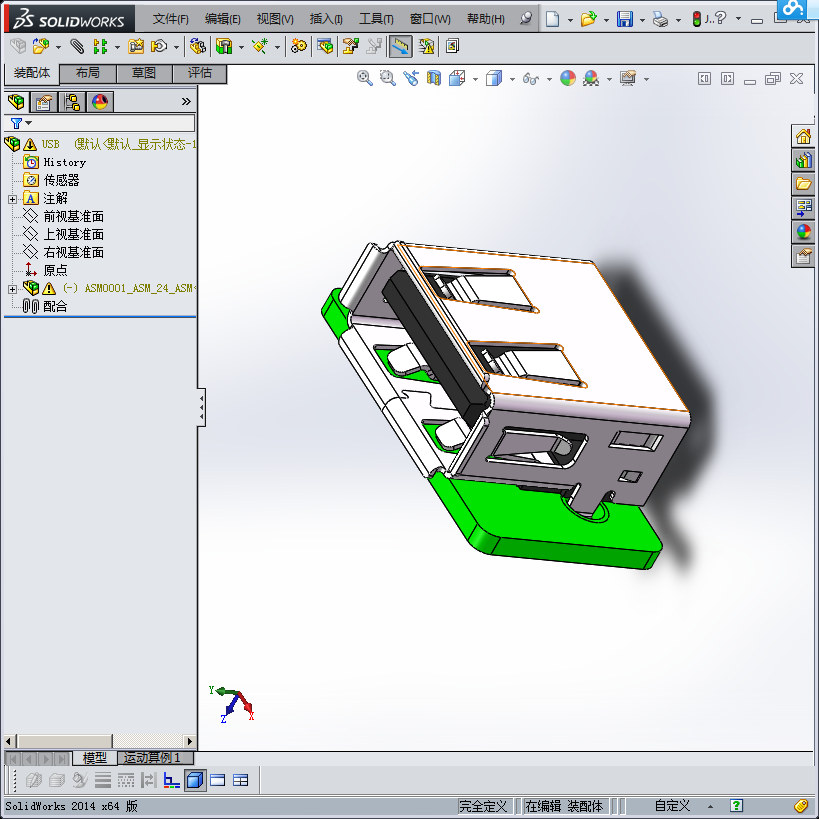Click the Mate paperclip icon on toolbar

pyautogui.click(x=76, y=47)
